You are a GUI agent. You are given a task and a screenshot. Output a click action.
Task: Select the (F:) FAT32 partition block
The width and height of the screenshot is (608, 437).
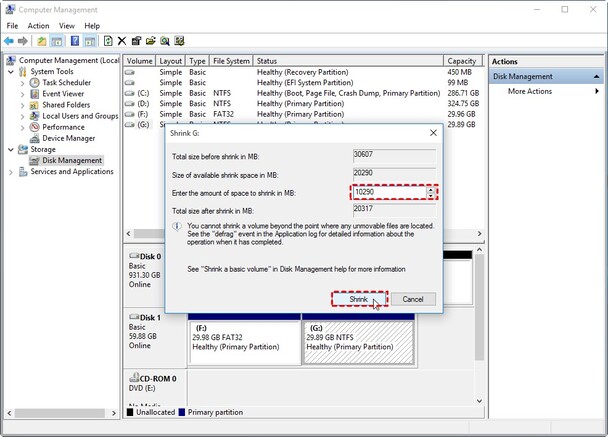tap(243, 340)
